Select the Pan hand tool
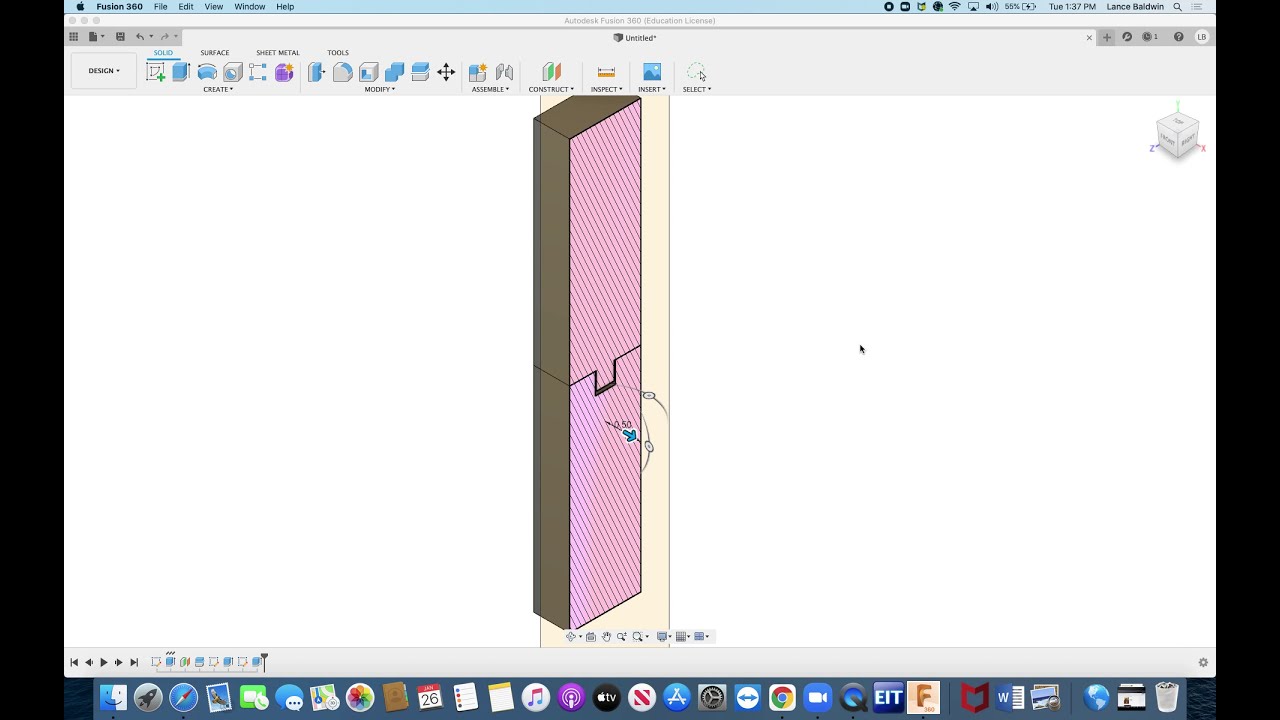1280x720 pixels. 606,637
